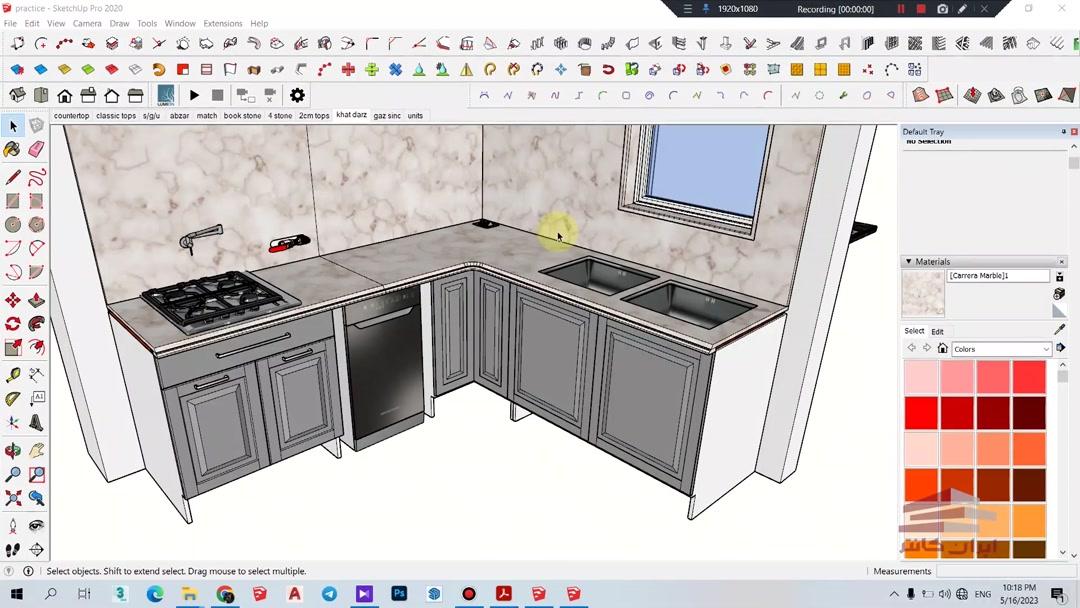Pick the Rectangle tool

13,201
